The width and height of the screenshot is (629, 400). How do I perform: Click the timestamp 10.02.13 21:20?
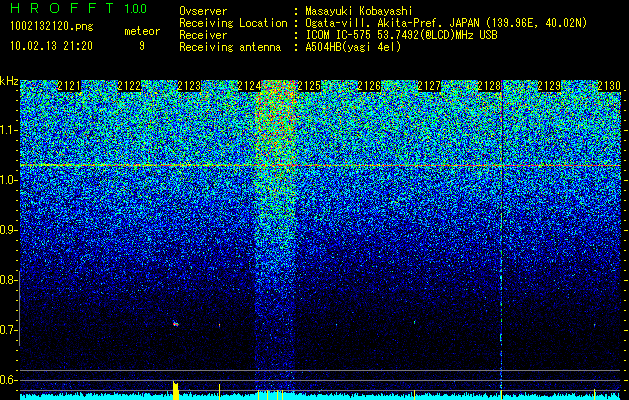51,46
